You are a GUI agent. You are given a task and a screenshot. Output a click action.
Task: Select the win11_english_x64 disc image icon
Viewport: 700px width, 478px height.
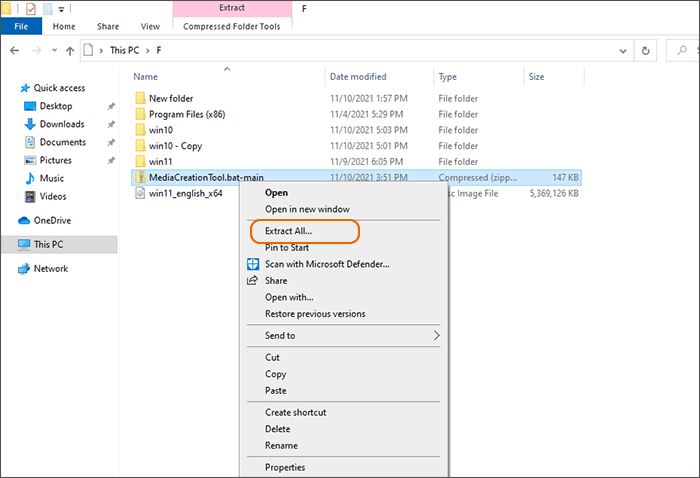[x=140, y=193]
